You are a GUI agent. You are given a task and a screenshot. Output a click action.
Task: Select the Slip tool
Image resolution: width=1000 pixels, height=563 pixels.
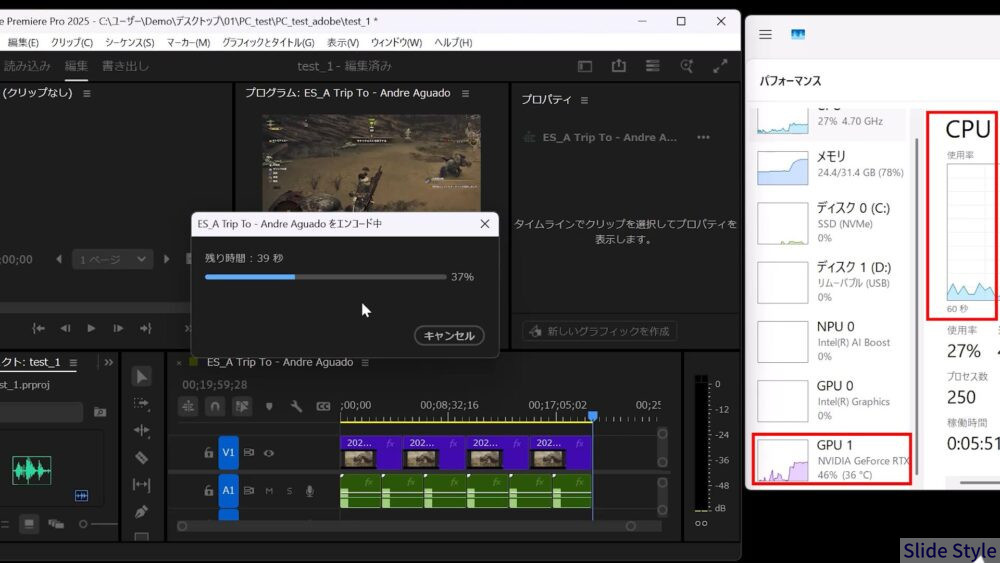tap(142, 485)
